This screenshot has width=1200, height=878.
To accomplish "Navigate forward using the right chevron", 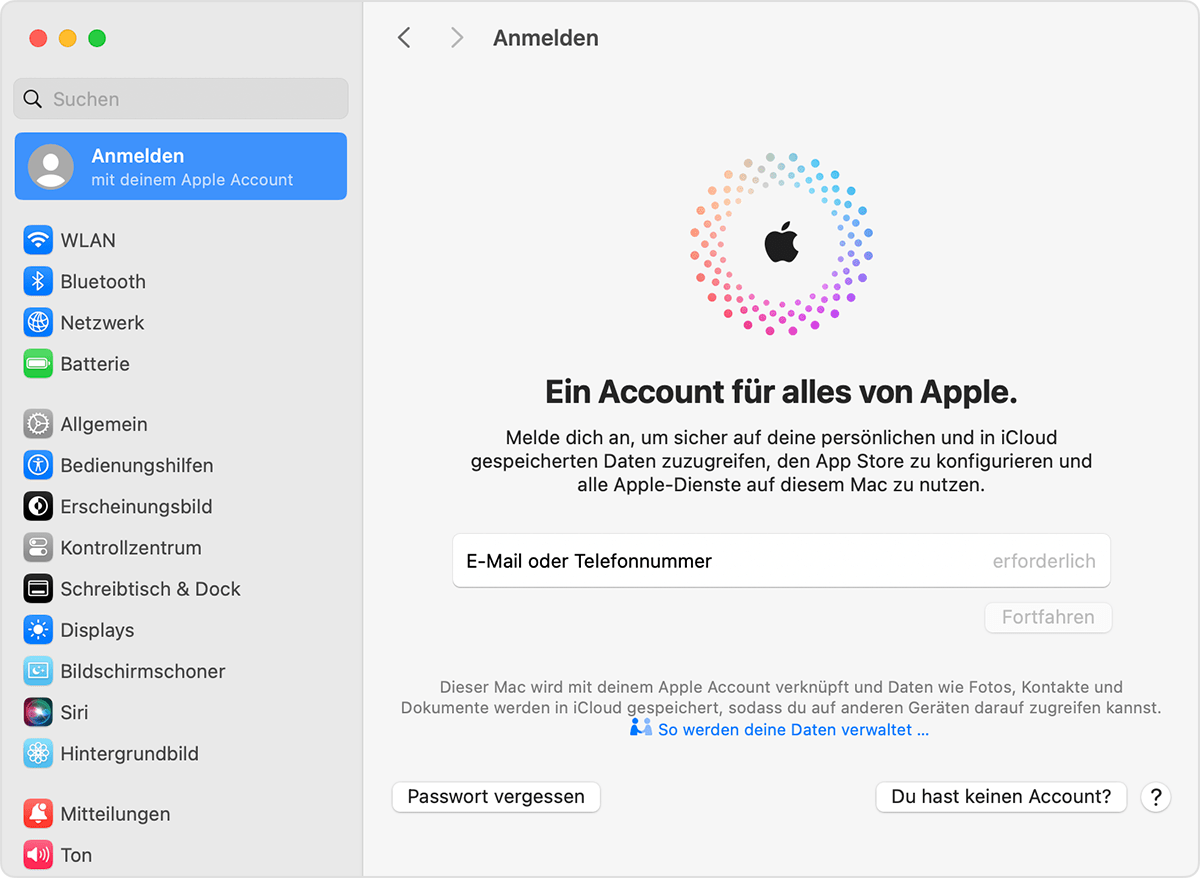I will pos(456,37).
